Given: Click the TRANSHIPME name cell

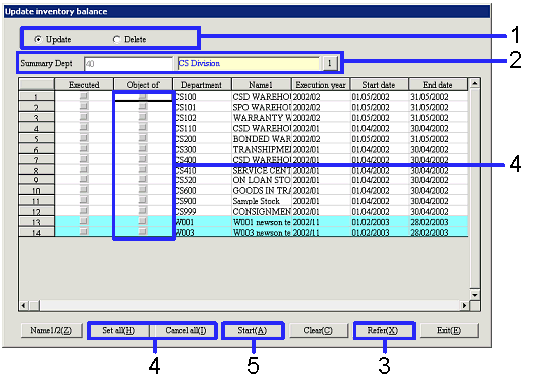Looking at the screenshot, I should pyautogui.click(x=262, y=149).
